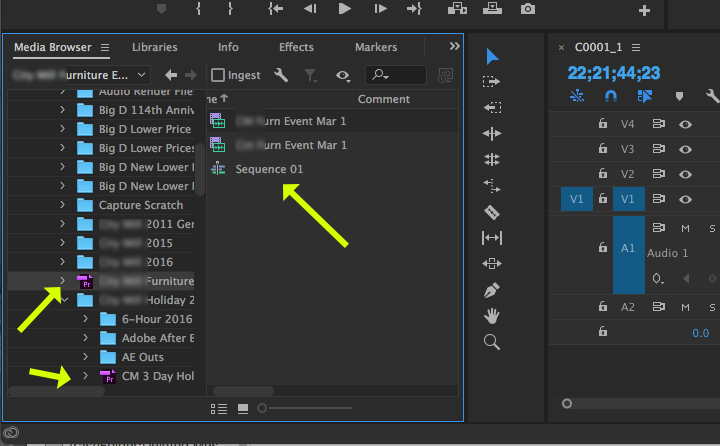Click the Mark Out button
720x446 pixels.
tap(230, 9)
